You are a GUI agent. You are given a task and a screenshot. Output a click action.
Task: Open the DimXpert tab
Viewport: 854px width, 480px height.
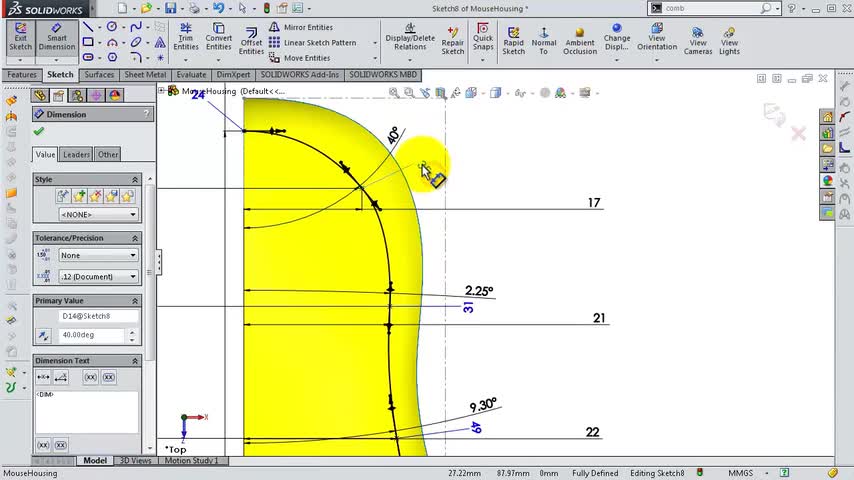233,75
